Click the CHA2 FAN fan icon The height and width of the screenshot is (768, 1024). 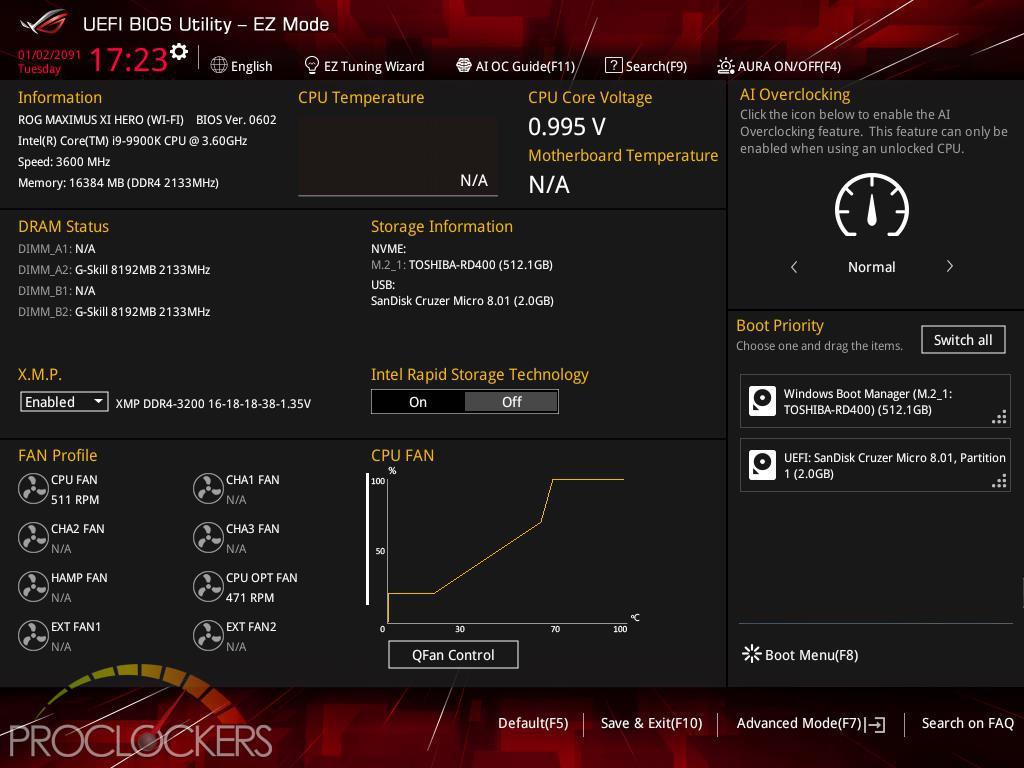33,538
